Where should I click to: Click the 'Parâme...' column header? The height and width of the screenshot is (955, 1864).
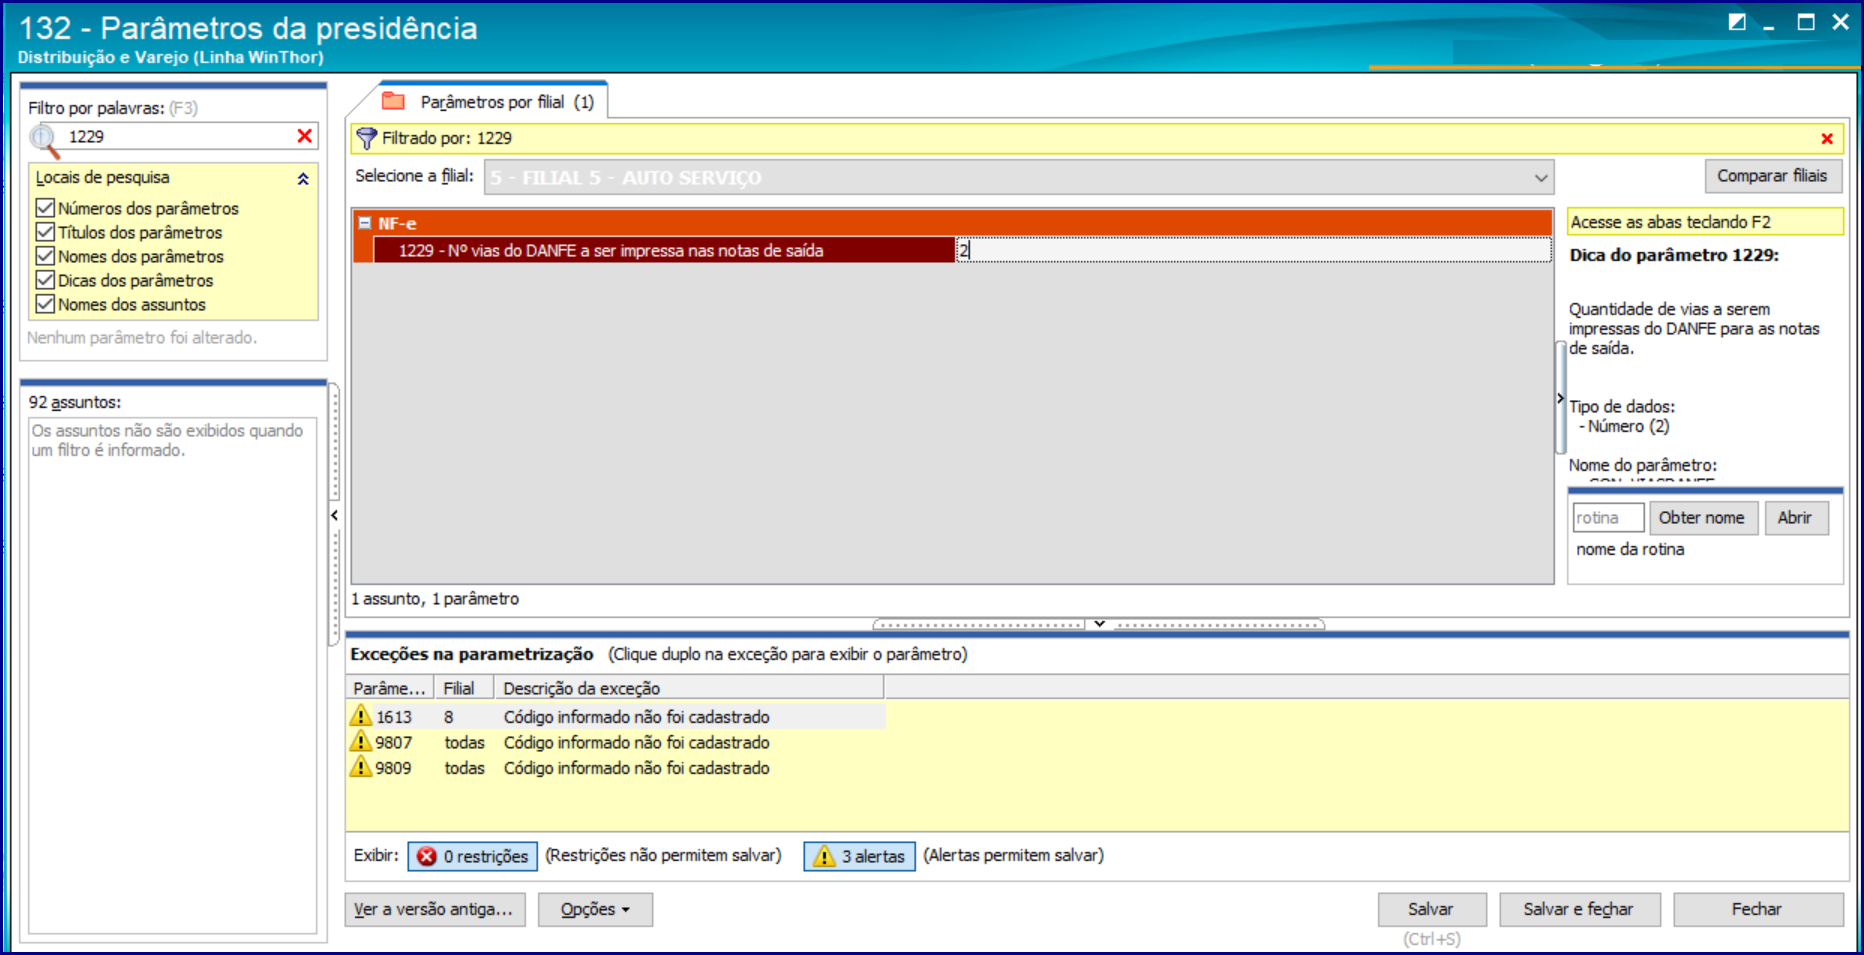tap(390, 688)
